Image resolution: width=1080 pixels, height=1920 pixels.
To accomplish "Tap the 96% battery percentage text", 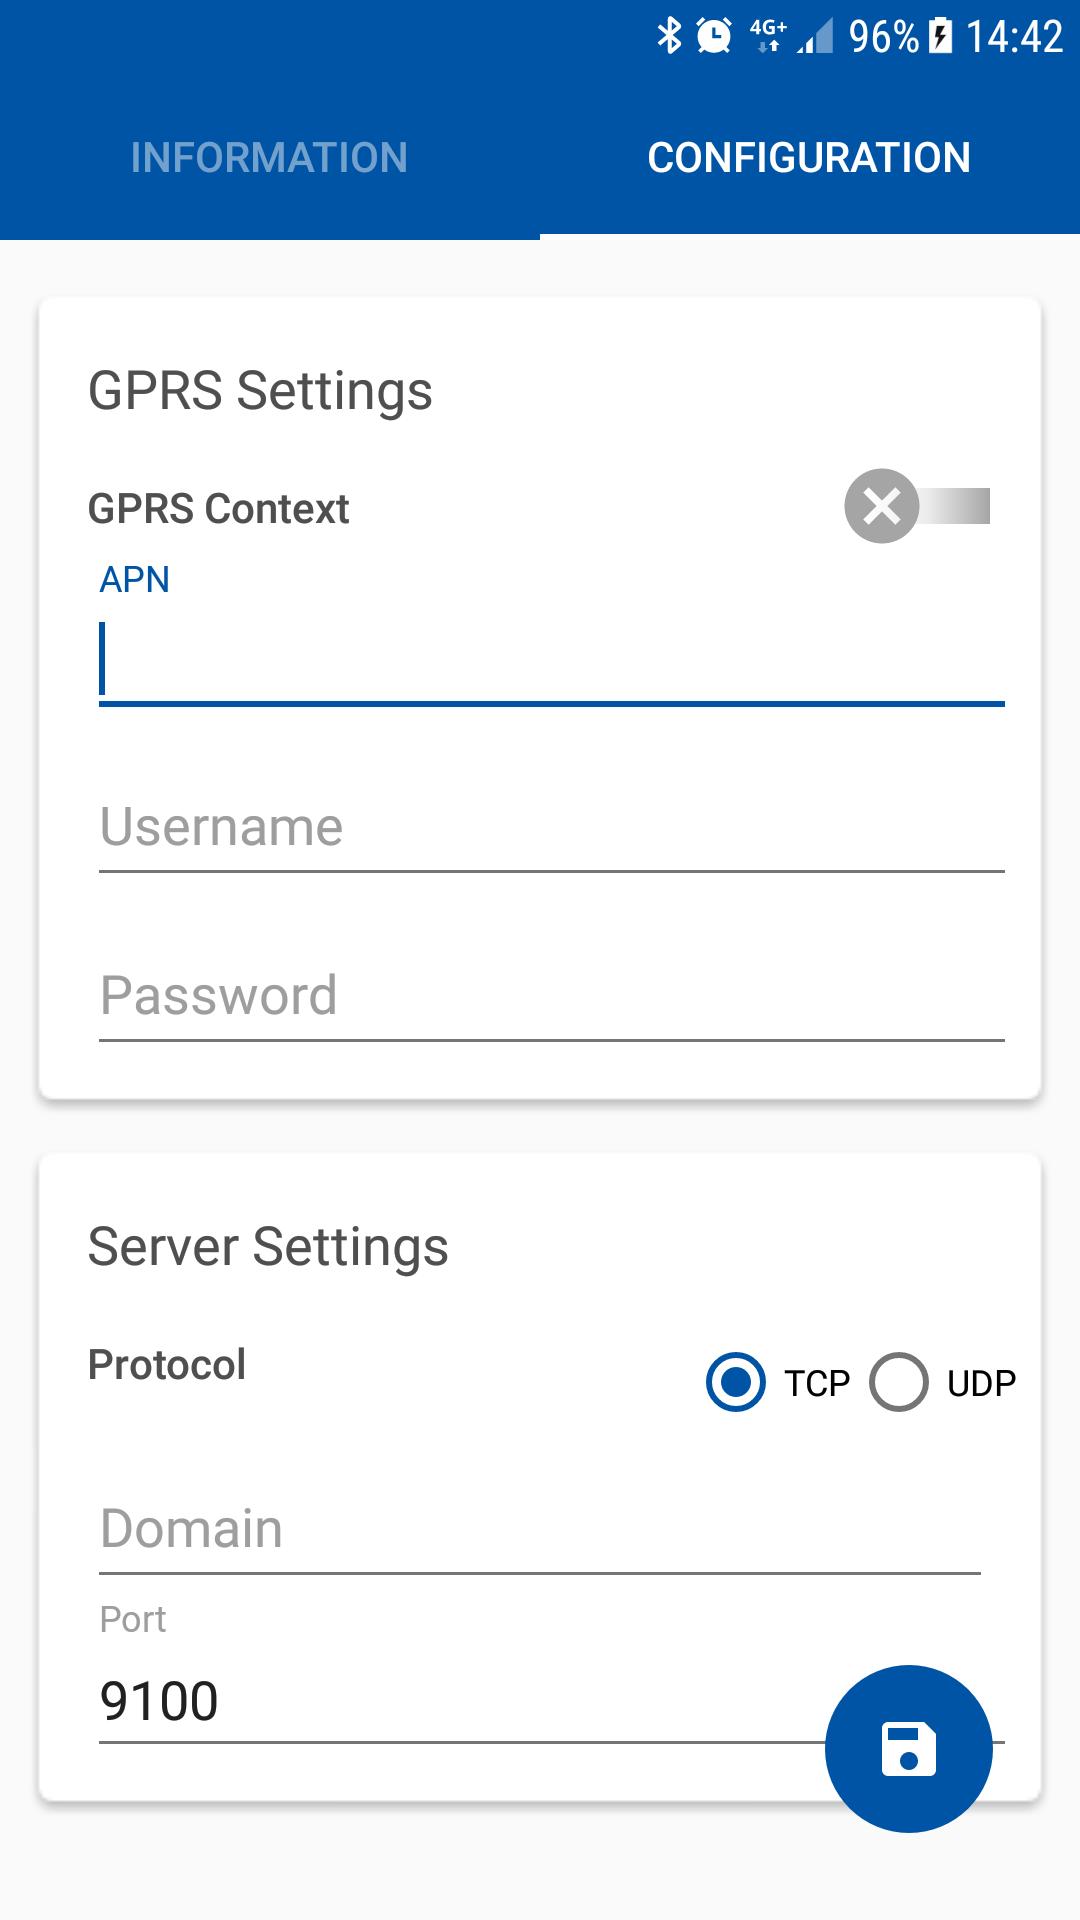I will click(883, 37).
